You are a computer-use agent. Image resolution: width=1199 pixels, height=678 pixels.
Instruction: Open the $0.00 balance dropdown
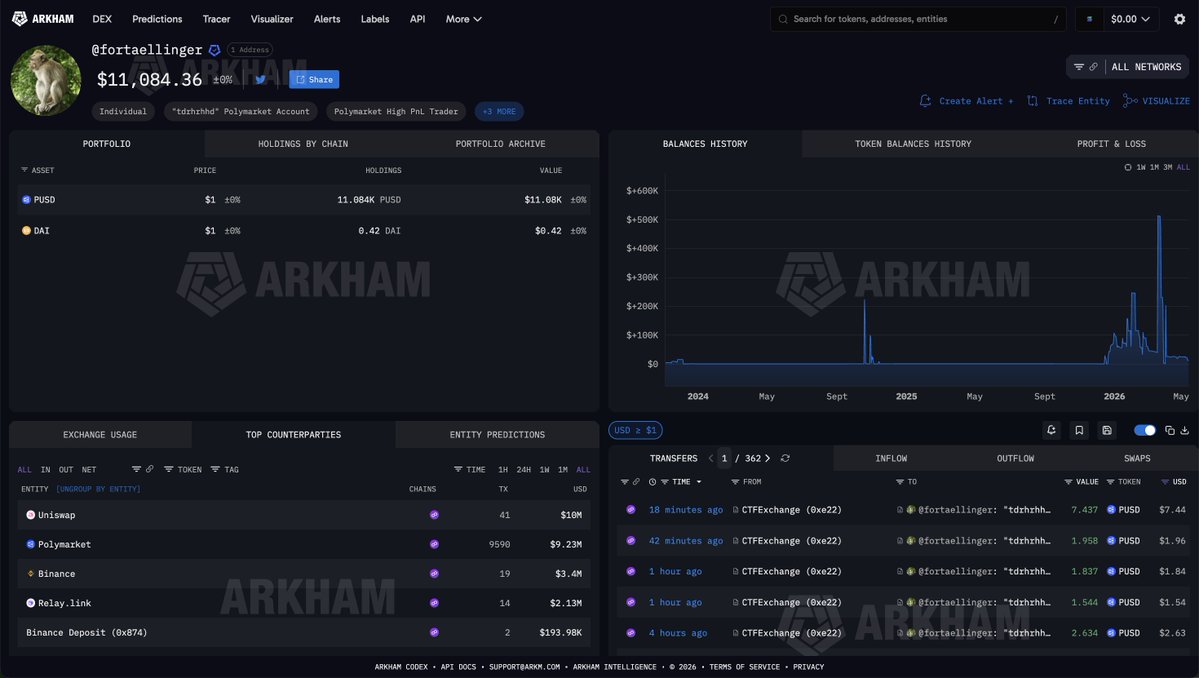pyautogui.click(x=1129, y=19)
